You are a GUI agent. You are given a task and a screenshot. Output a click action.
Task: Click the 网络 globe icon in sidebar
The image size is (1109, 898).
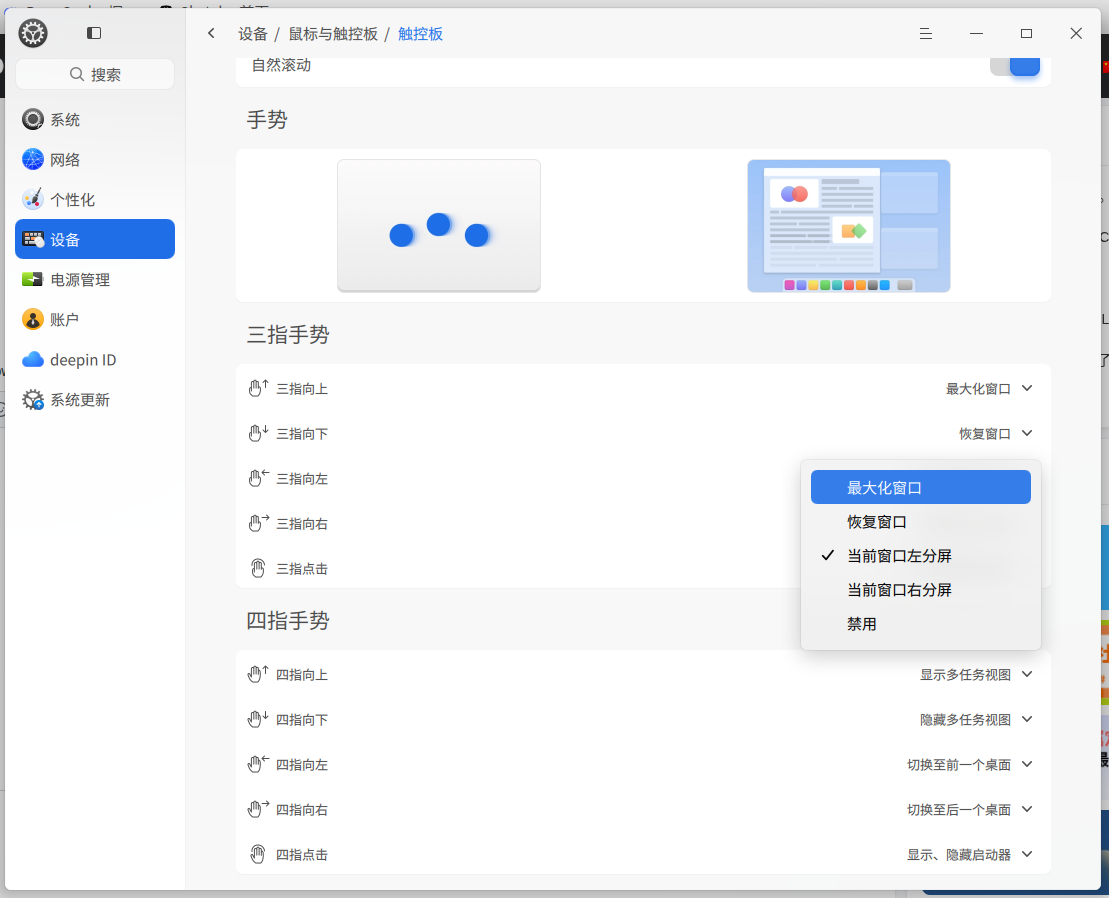(x=33, y=160)
